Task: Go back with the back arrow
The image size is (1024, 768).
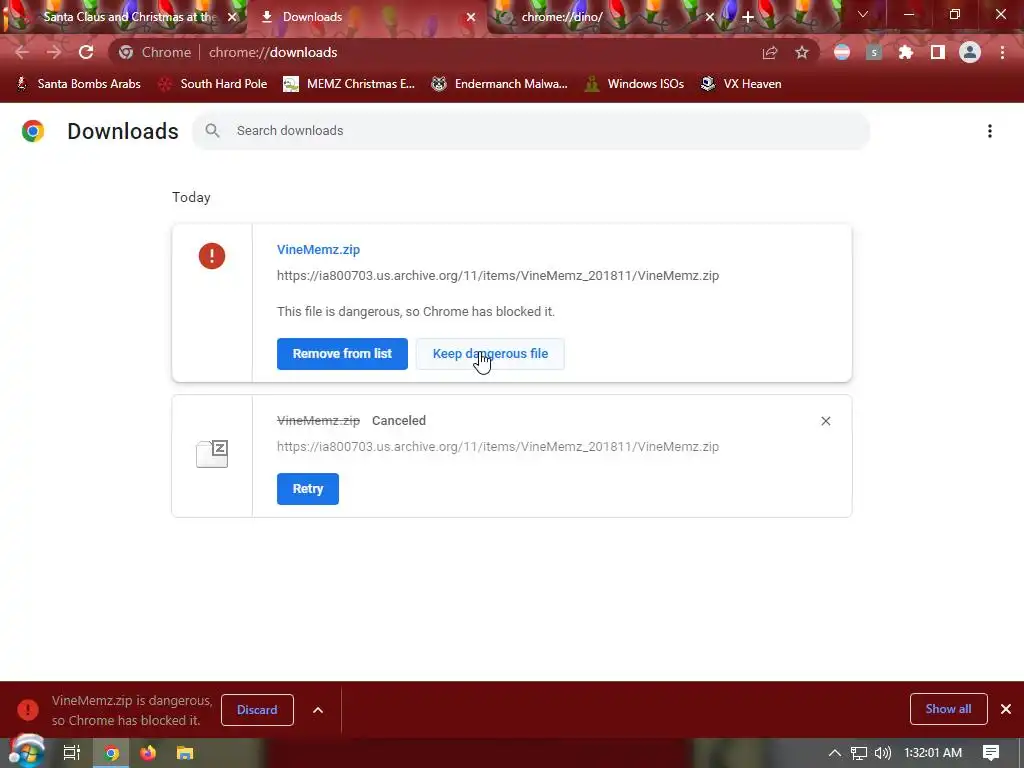Action: [22, 52]
